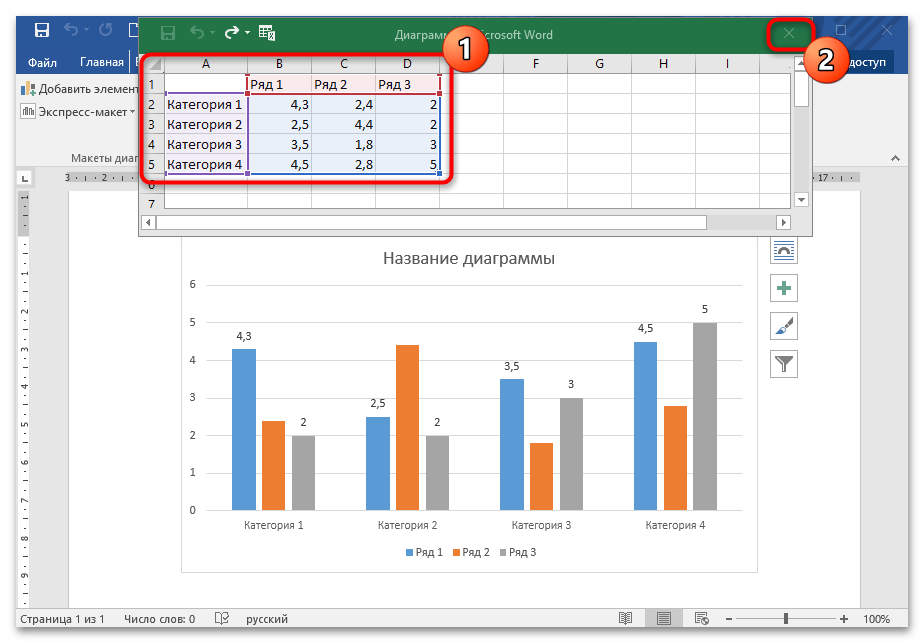Click the zoom slider handle
This screenshot has height=643, width=924.
[x=786, y=618]
